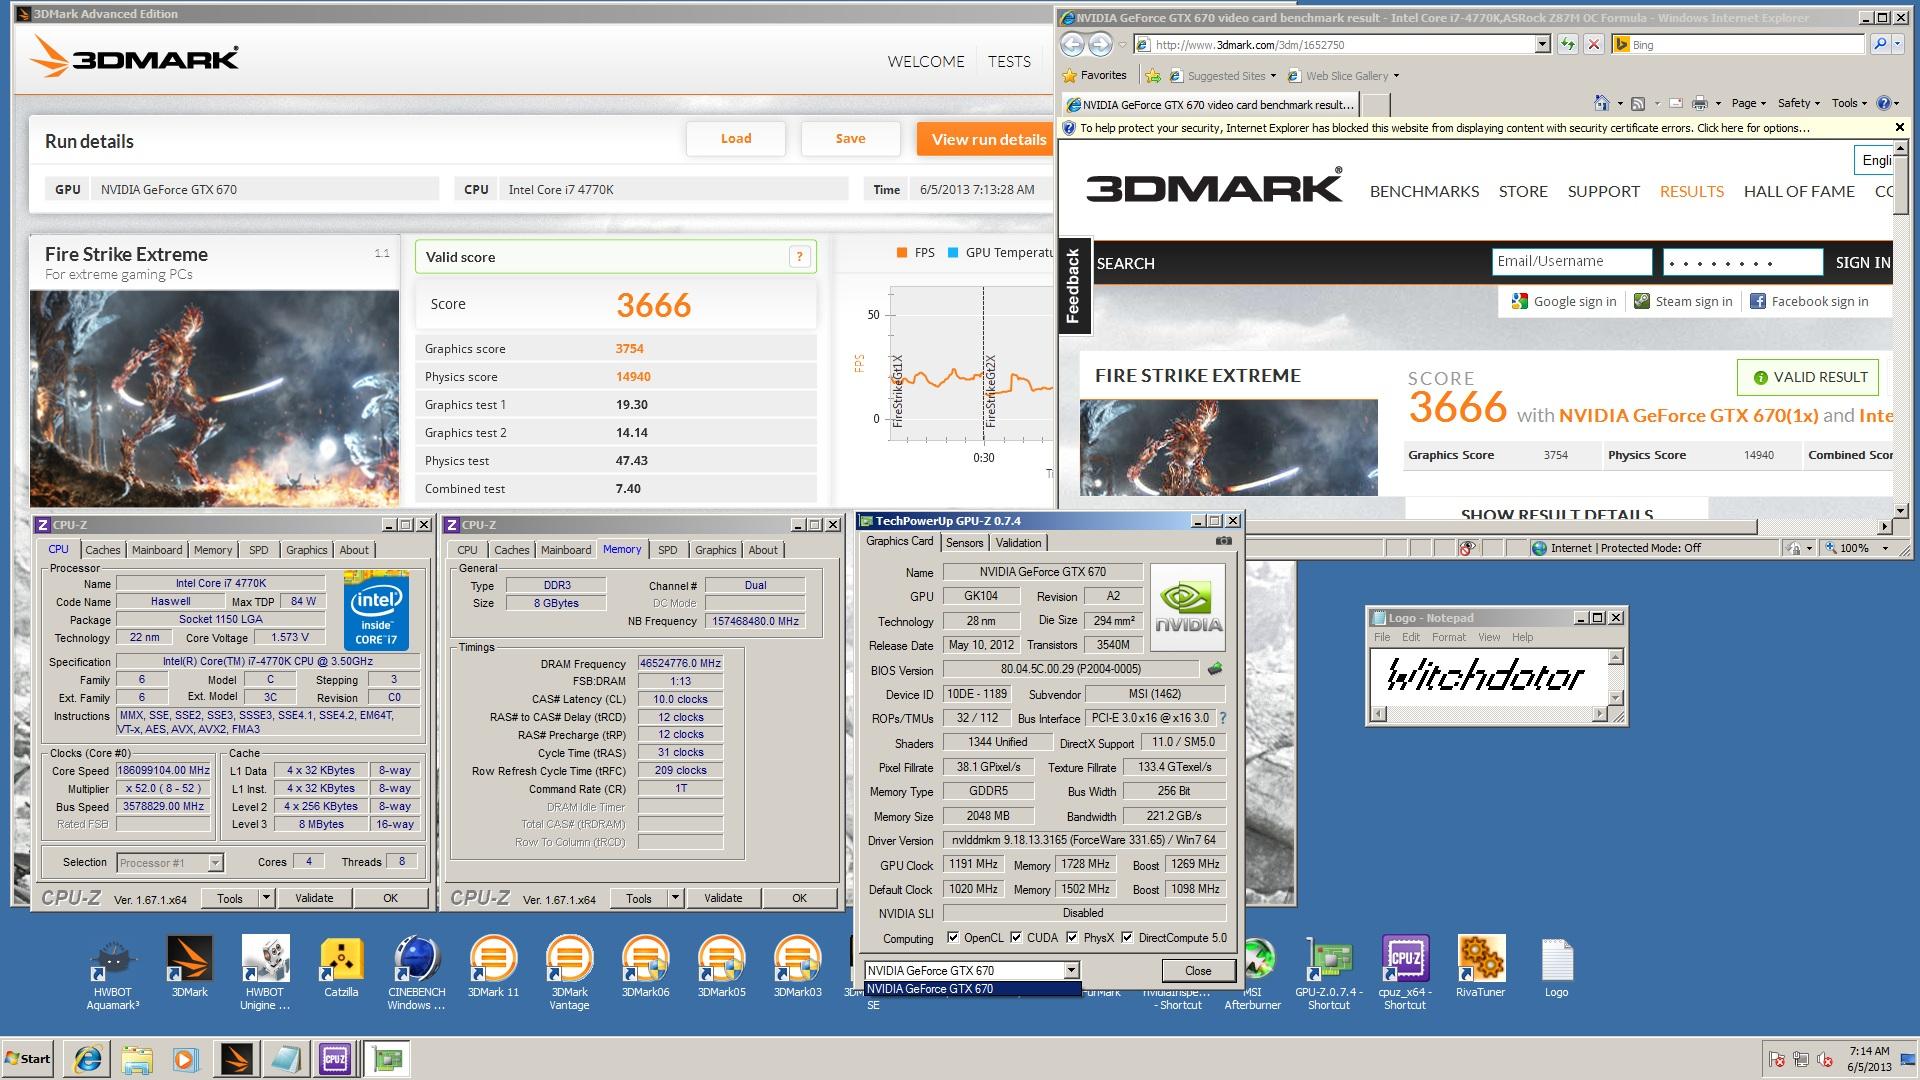Click Bus Interface question mark in GPU-Z
1920x1080 pixels.
point(1222,718)
